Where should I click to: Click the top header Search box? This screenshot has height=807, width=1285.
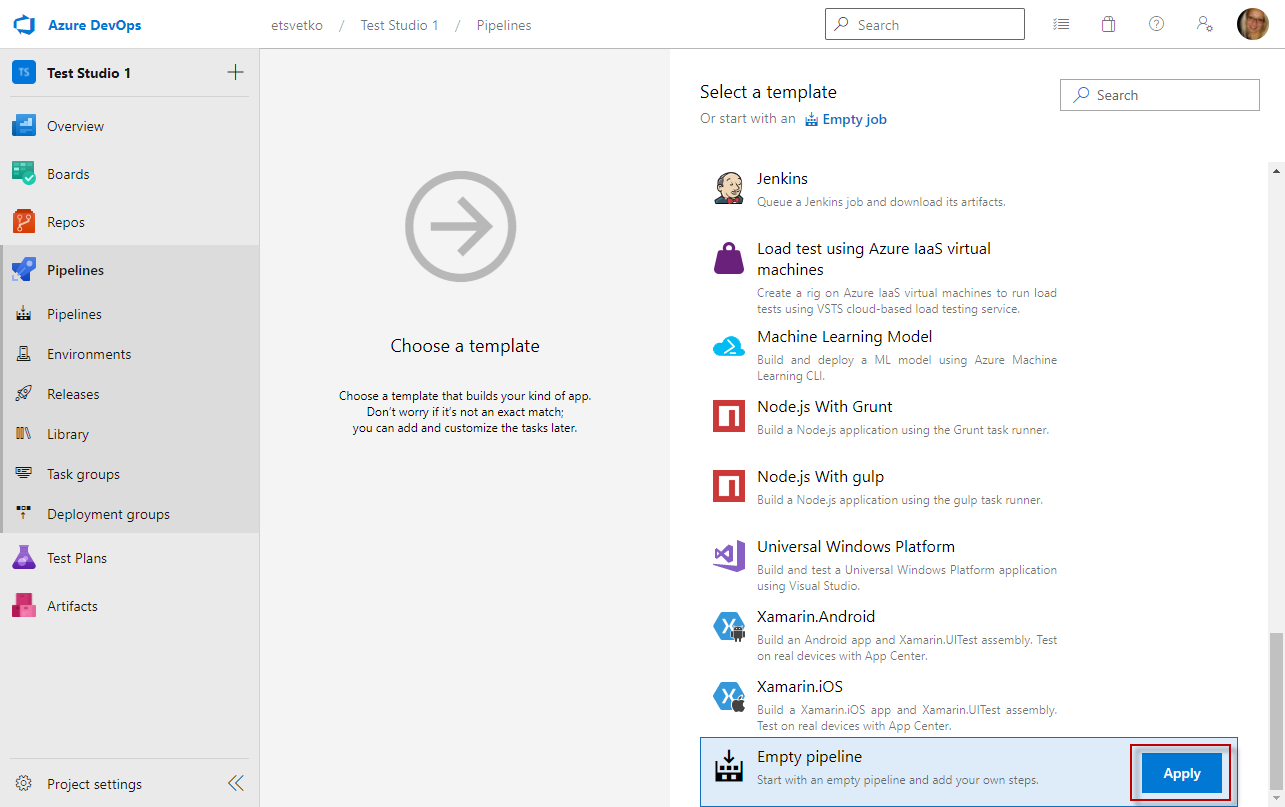point(925,24)
